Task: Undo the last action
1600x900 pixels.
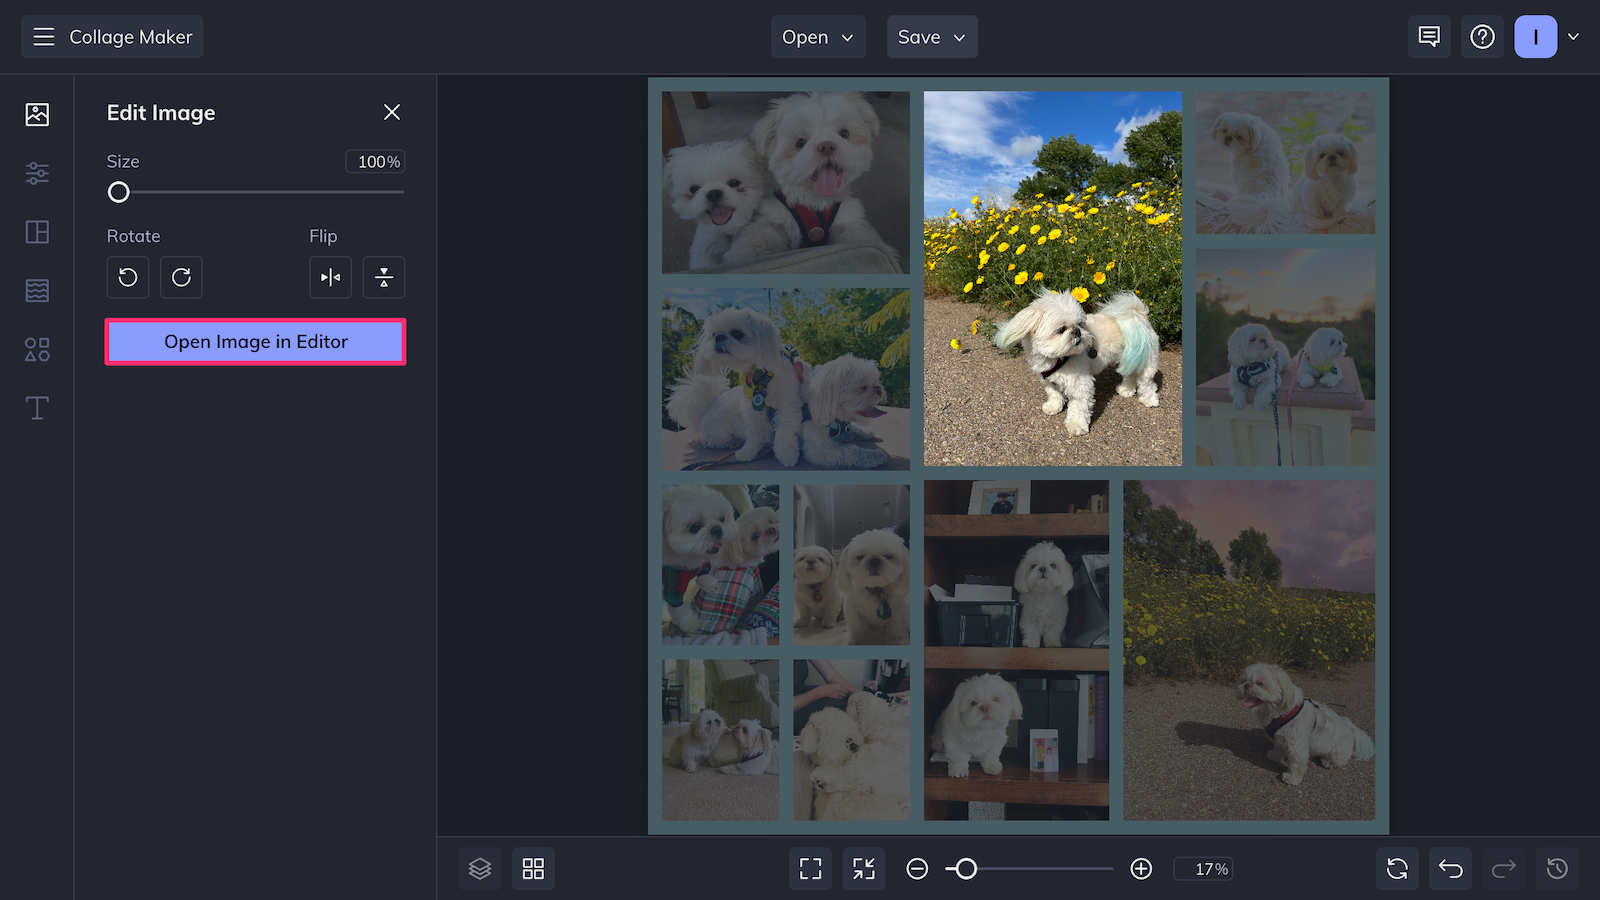Action: point(1450,868)
